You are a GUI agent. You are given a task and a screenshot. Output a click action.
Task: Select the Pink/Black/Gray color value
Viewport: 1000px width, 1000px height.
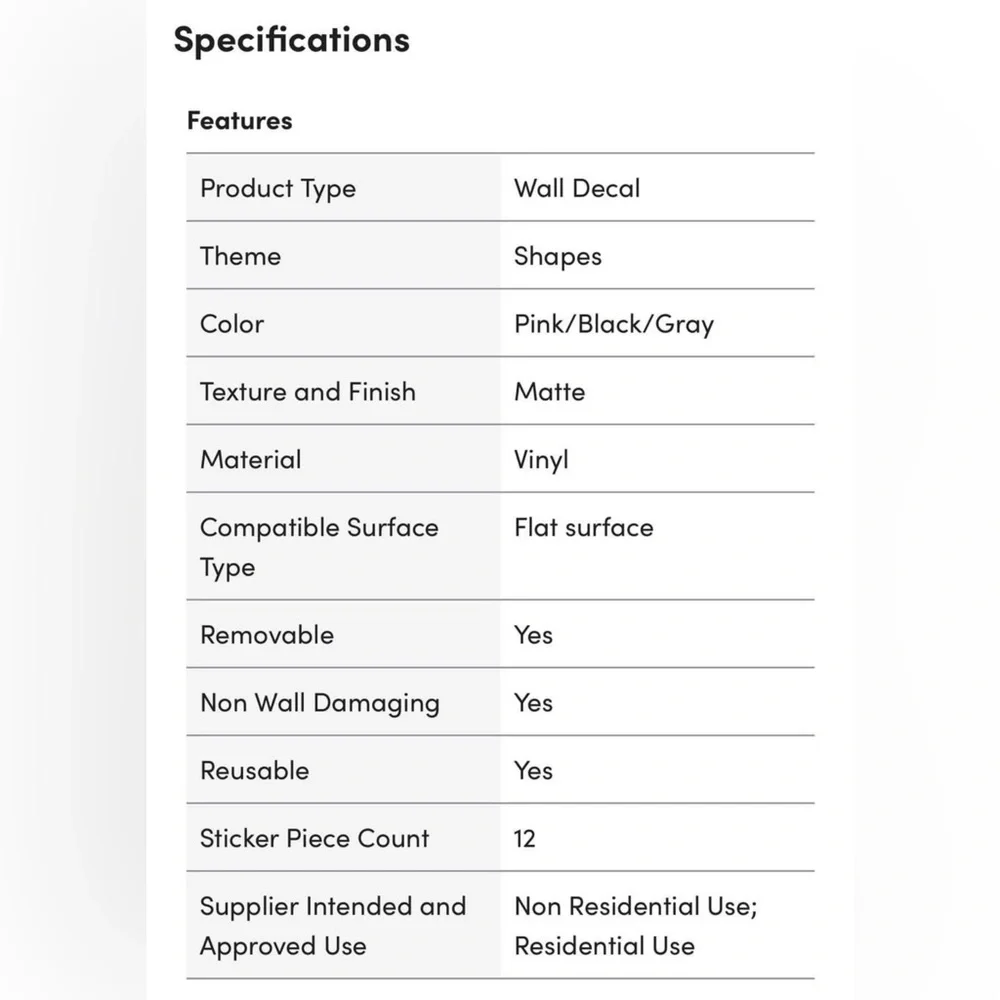pos(614,325)
